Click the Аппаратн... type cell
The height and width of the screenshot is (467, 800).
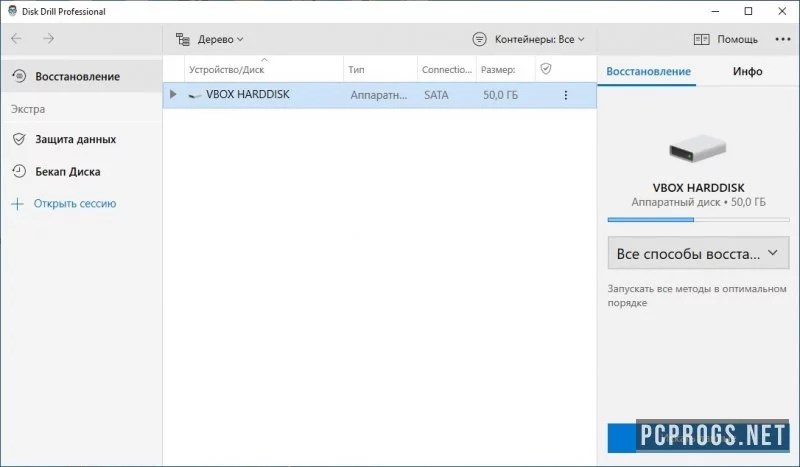tap(379, 95)
